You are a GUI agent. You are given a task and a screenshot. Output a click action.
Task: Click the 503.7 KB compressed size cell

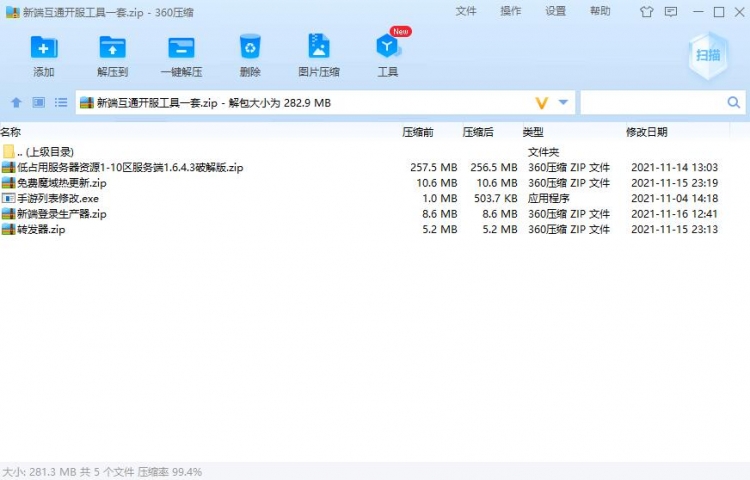point(496,198)
